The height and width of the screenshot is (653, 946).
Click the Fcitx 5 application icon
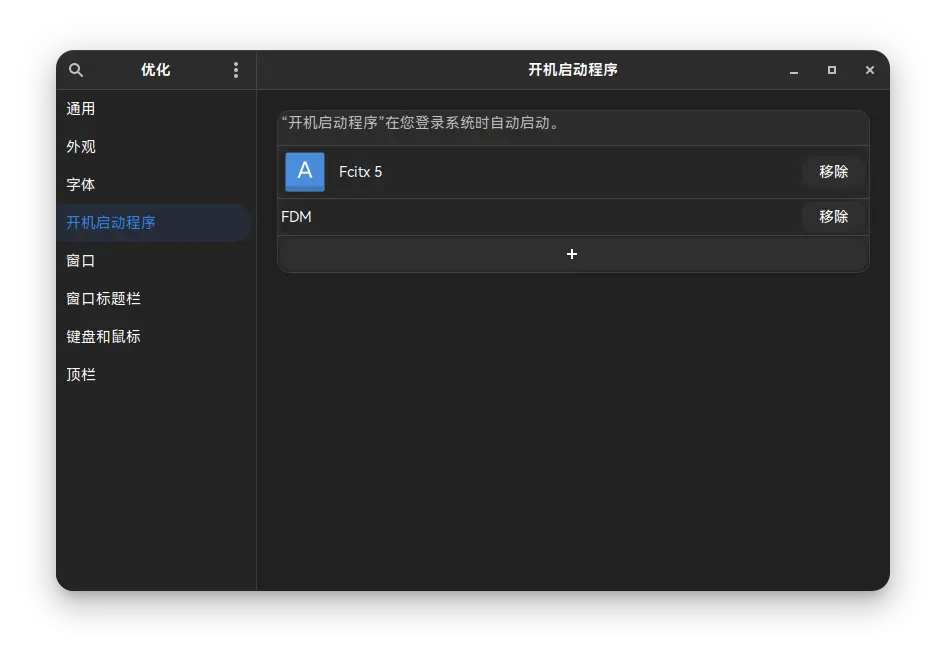point(304,172)
